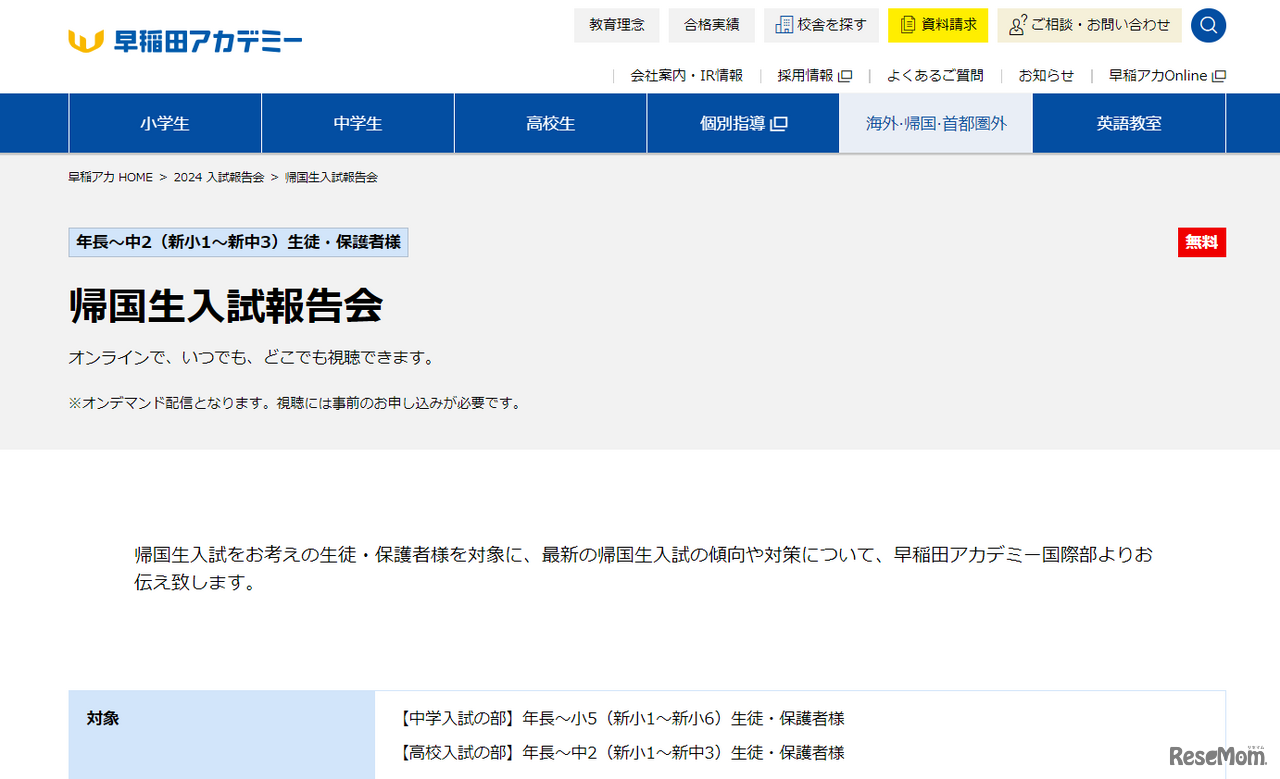This screenshot has height=779, width=1280.
Task: Select 高校生 in the main navigation
Action: coord(551,123)
